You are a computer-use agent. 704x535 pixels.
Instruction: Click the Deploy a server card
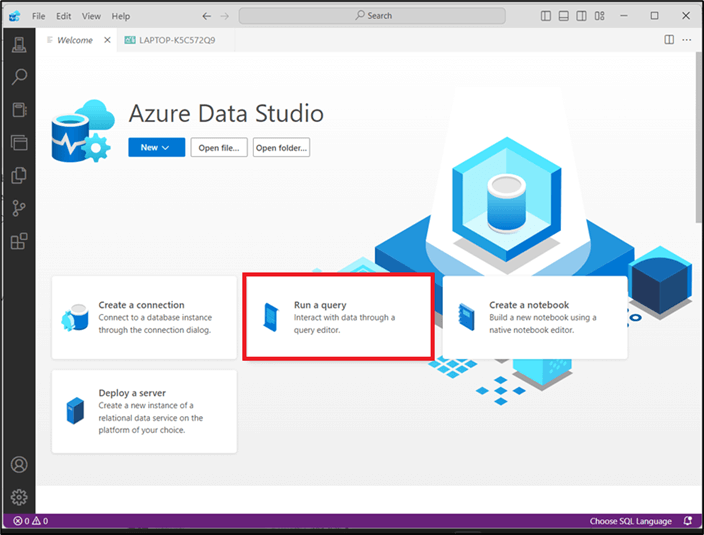[144, 411]
